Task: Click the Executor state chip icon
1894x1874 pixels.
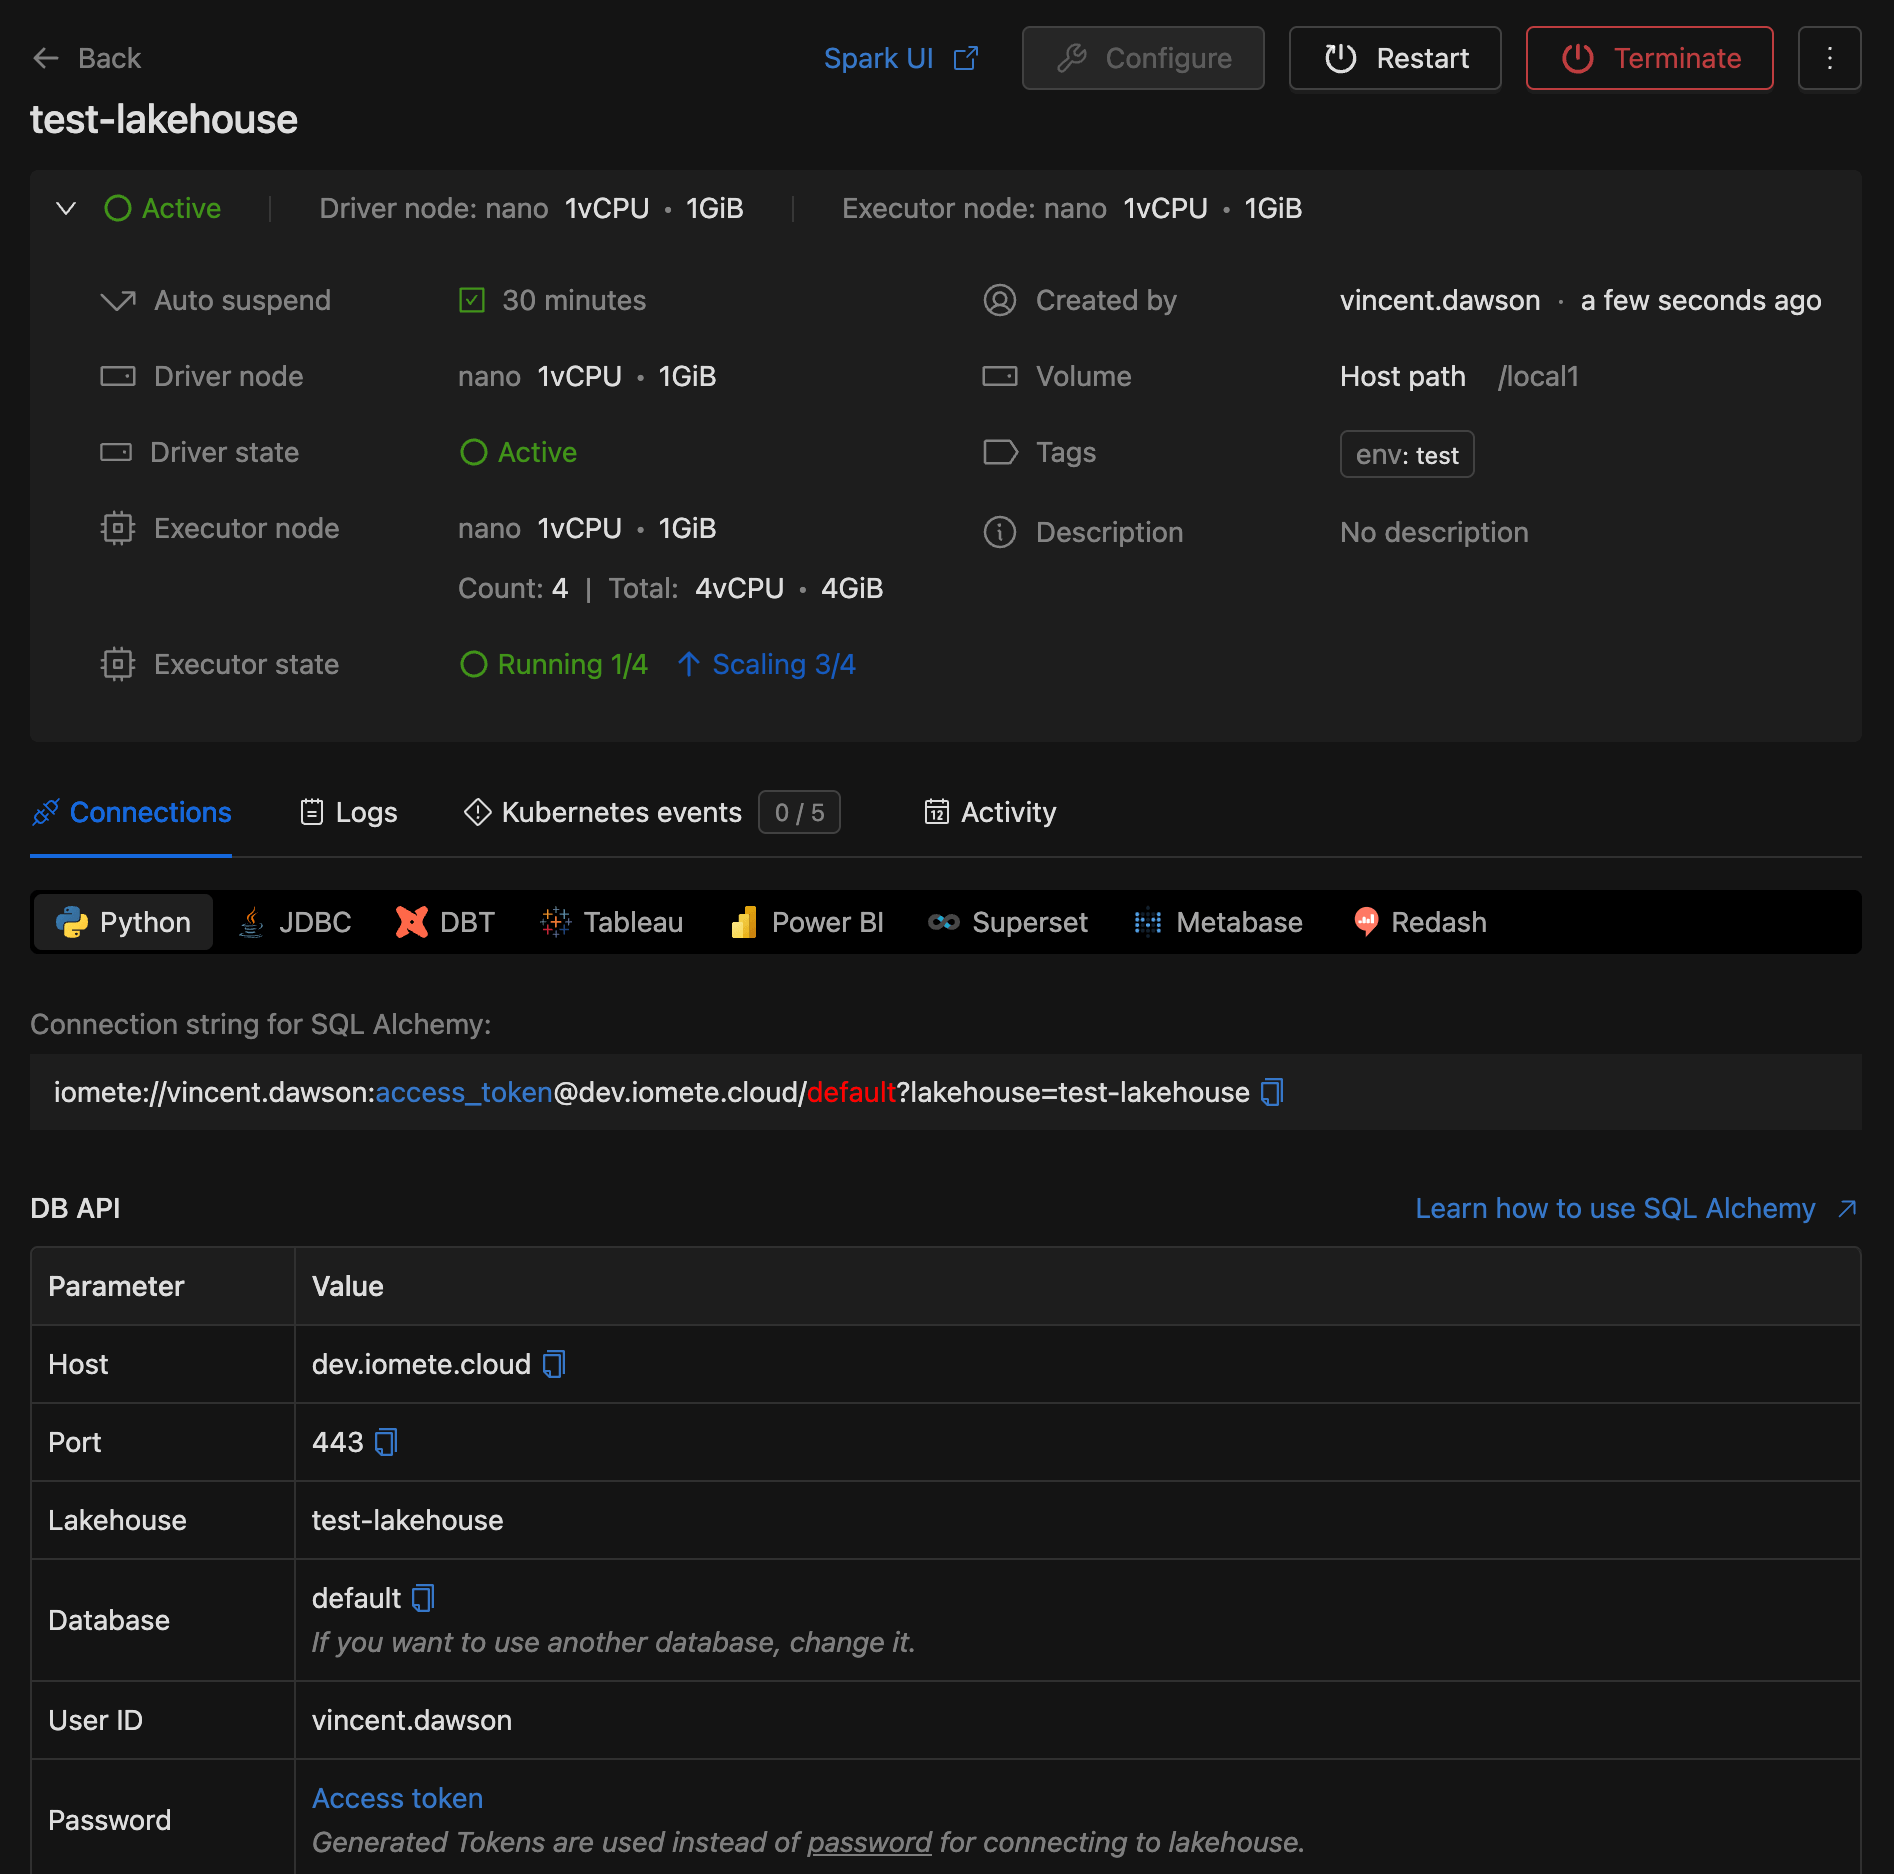Action: coord(118,664)
